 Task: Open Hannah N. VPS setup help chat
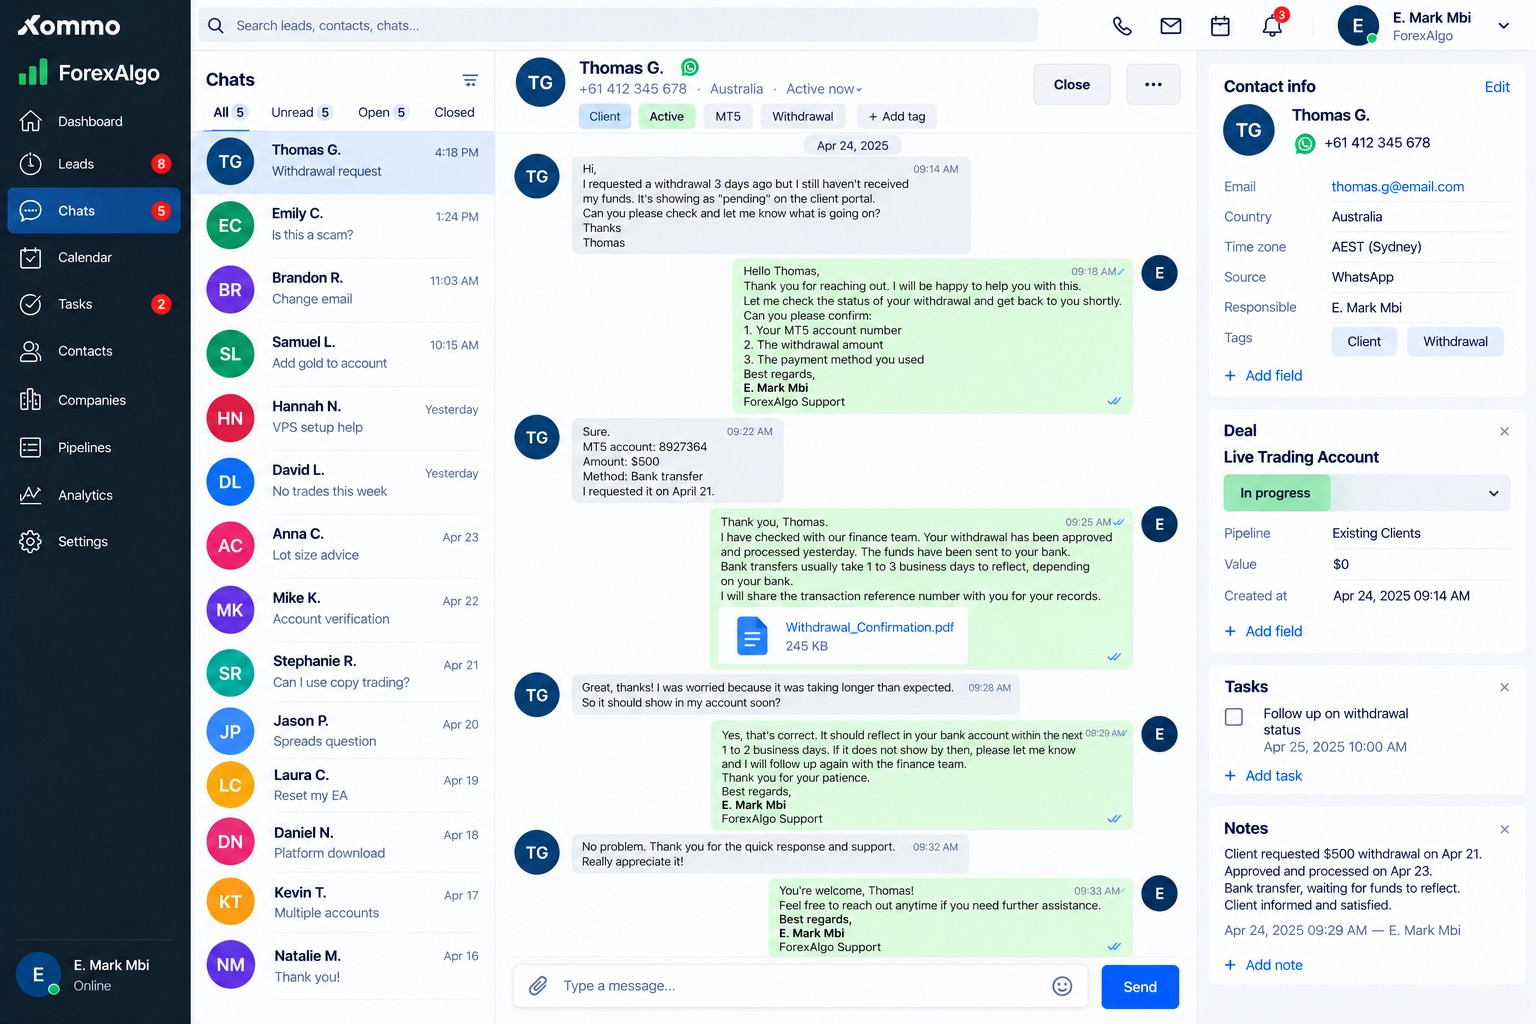point(343,417)
